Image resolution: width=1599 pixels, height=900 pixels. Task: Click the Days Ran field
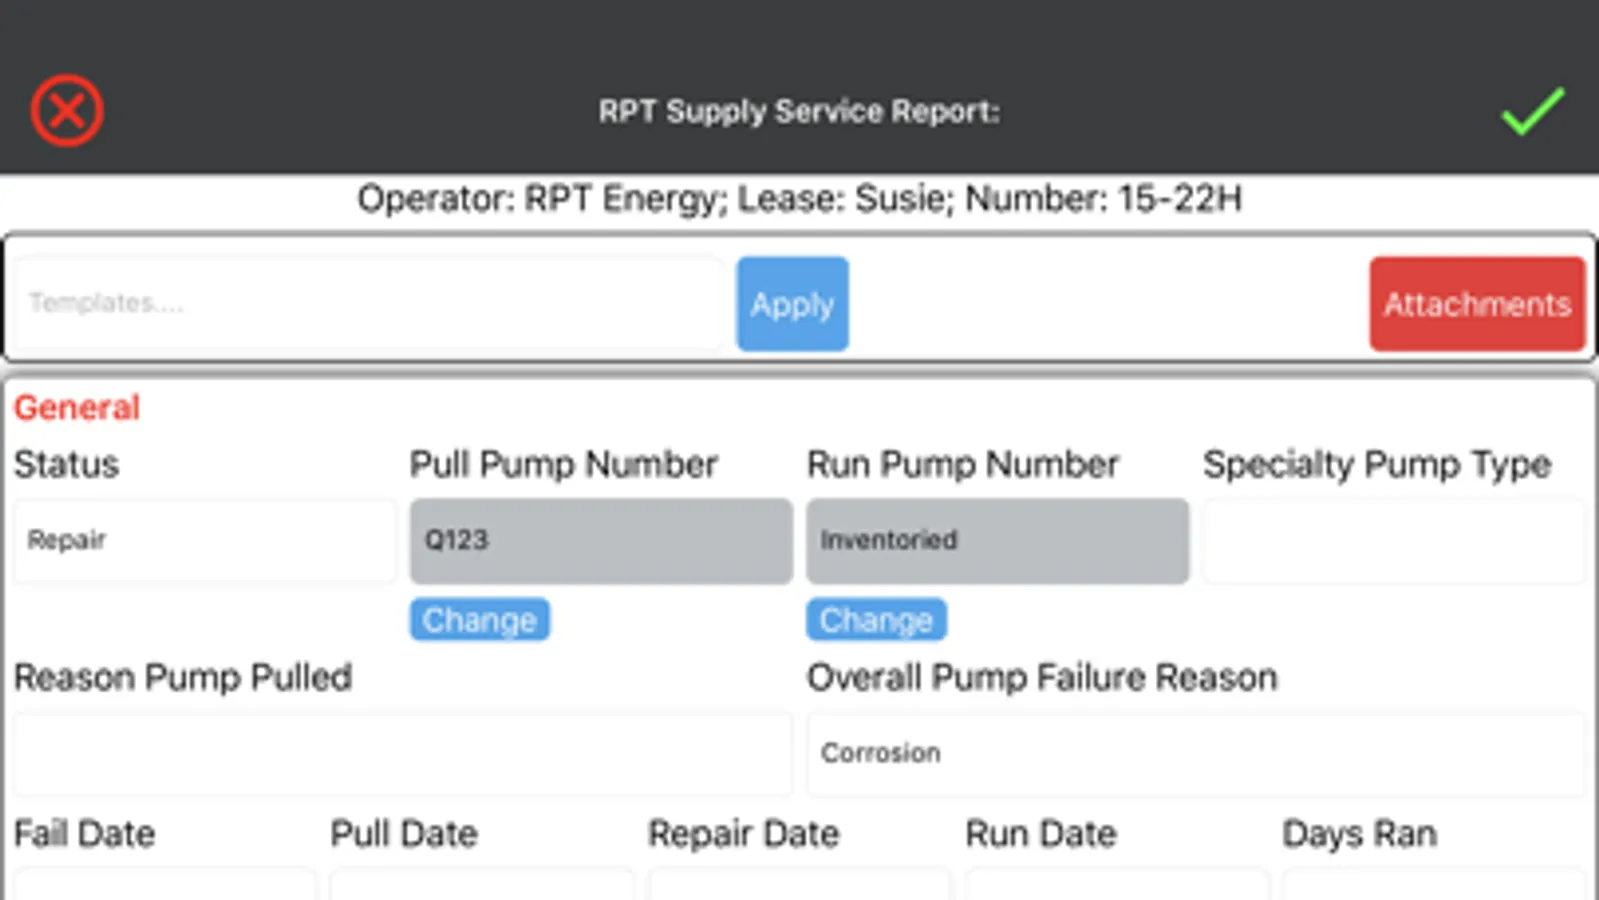click(x=1433, y=883)
